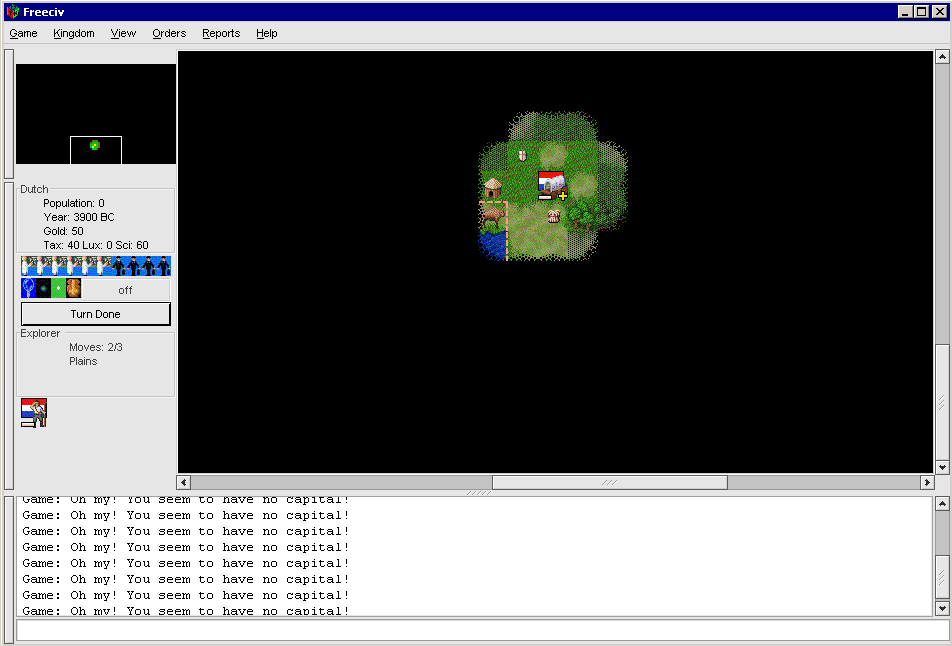Click the Moves: 2/3 text
Image resolution: width=952 pixels, height=646 pixels.
(x=96, y=347)
